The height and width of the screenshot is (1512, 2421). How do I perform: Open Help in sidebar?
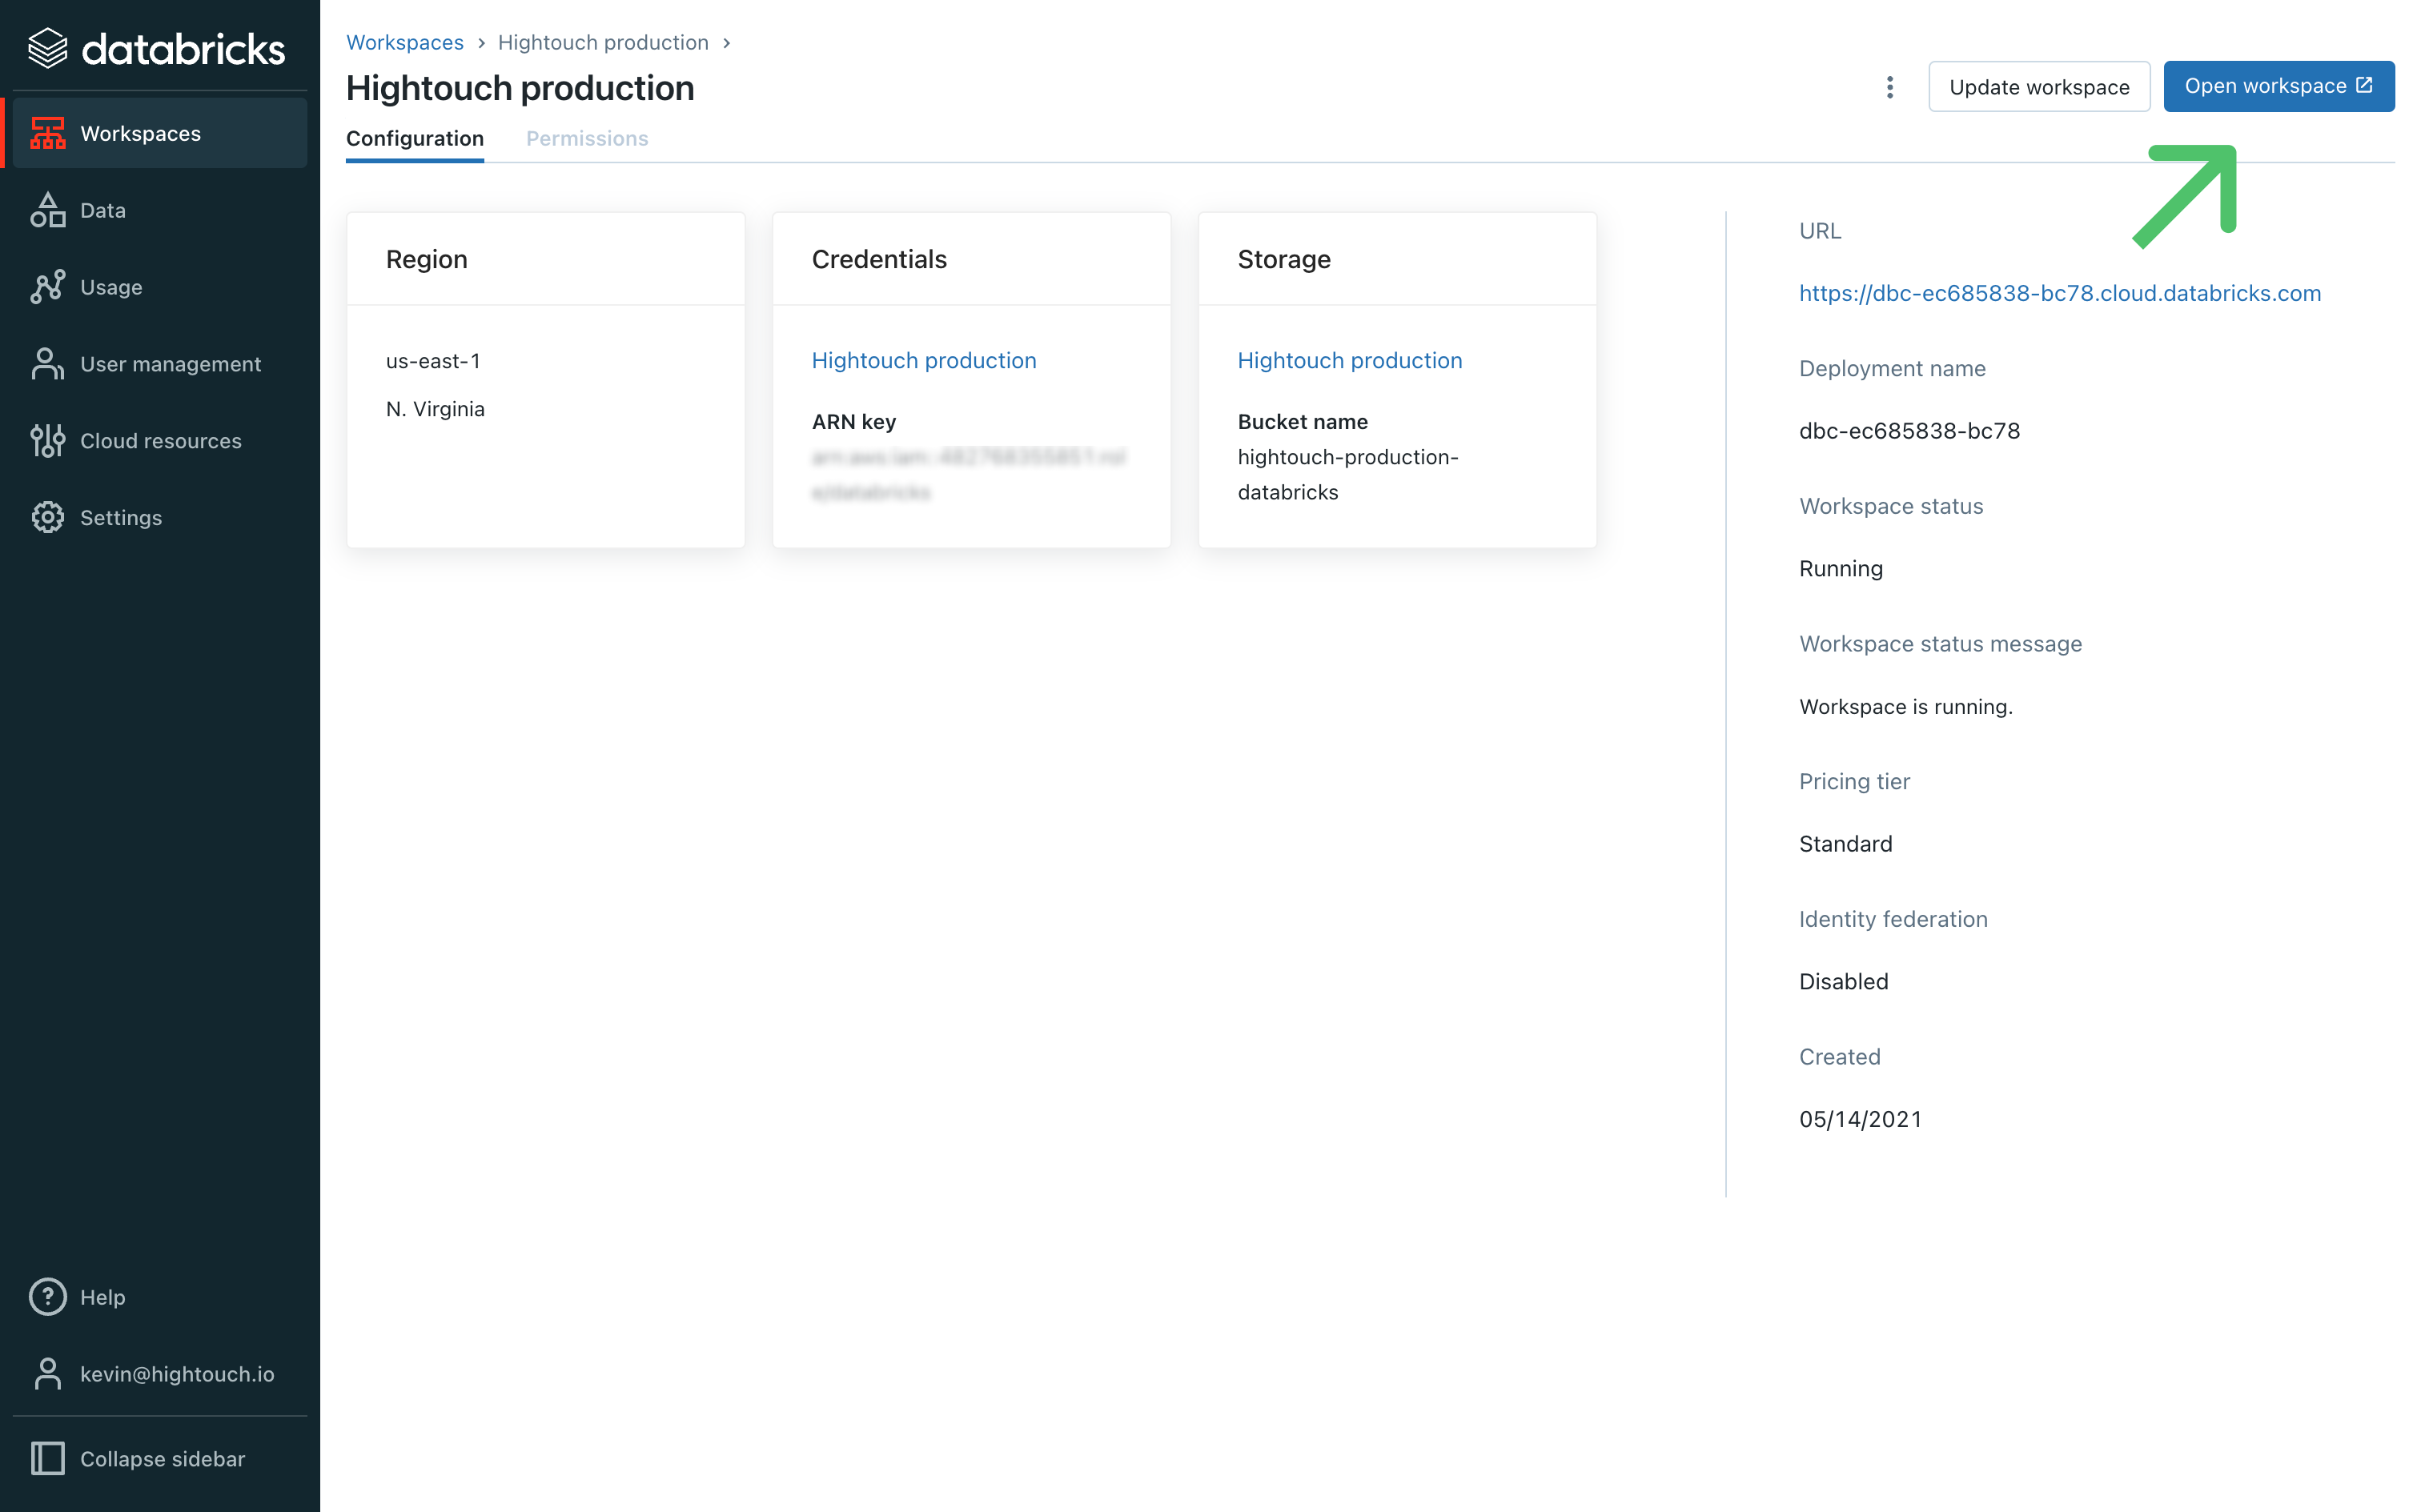coord(159,1297)
